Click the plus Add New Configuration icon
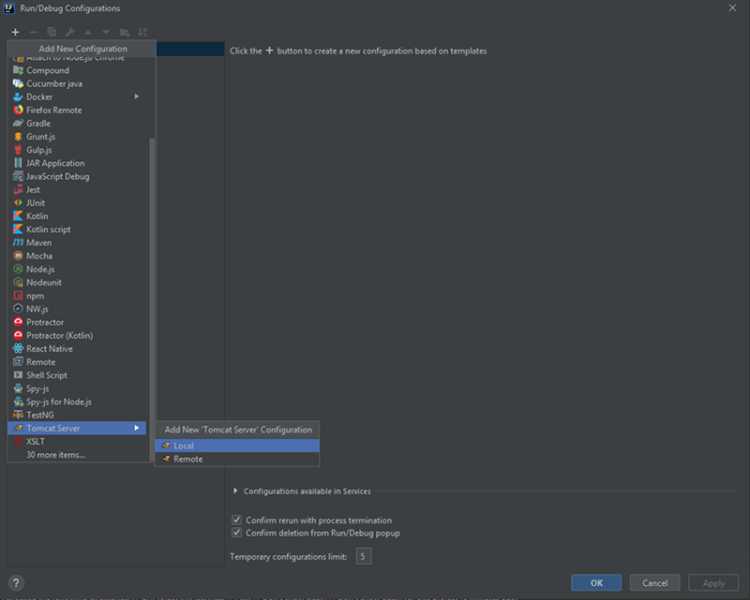This screenshot has width=750, height=600. (15, 32)
